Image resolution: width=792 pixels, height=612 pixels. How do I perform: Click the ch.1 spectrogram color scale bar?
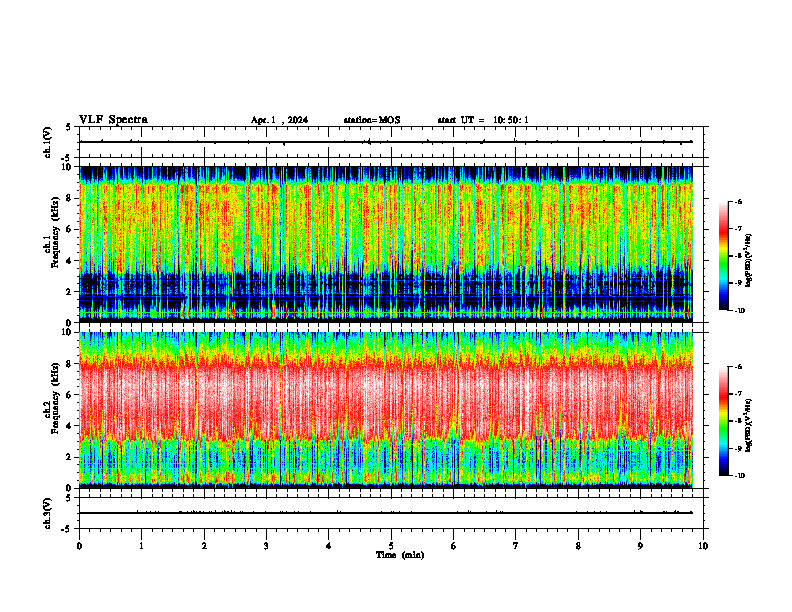[723, 256]
